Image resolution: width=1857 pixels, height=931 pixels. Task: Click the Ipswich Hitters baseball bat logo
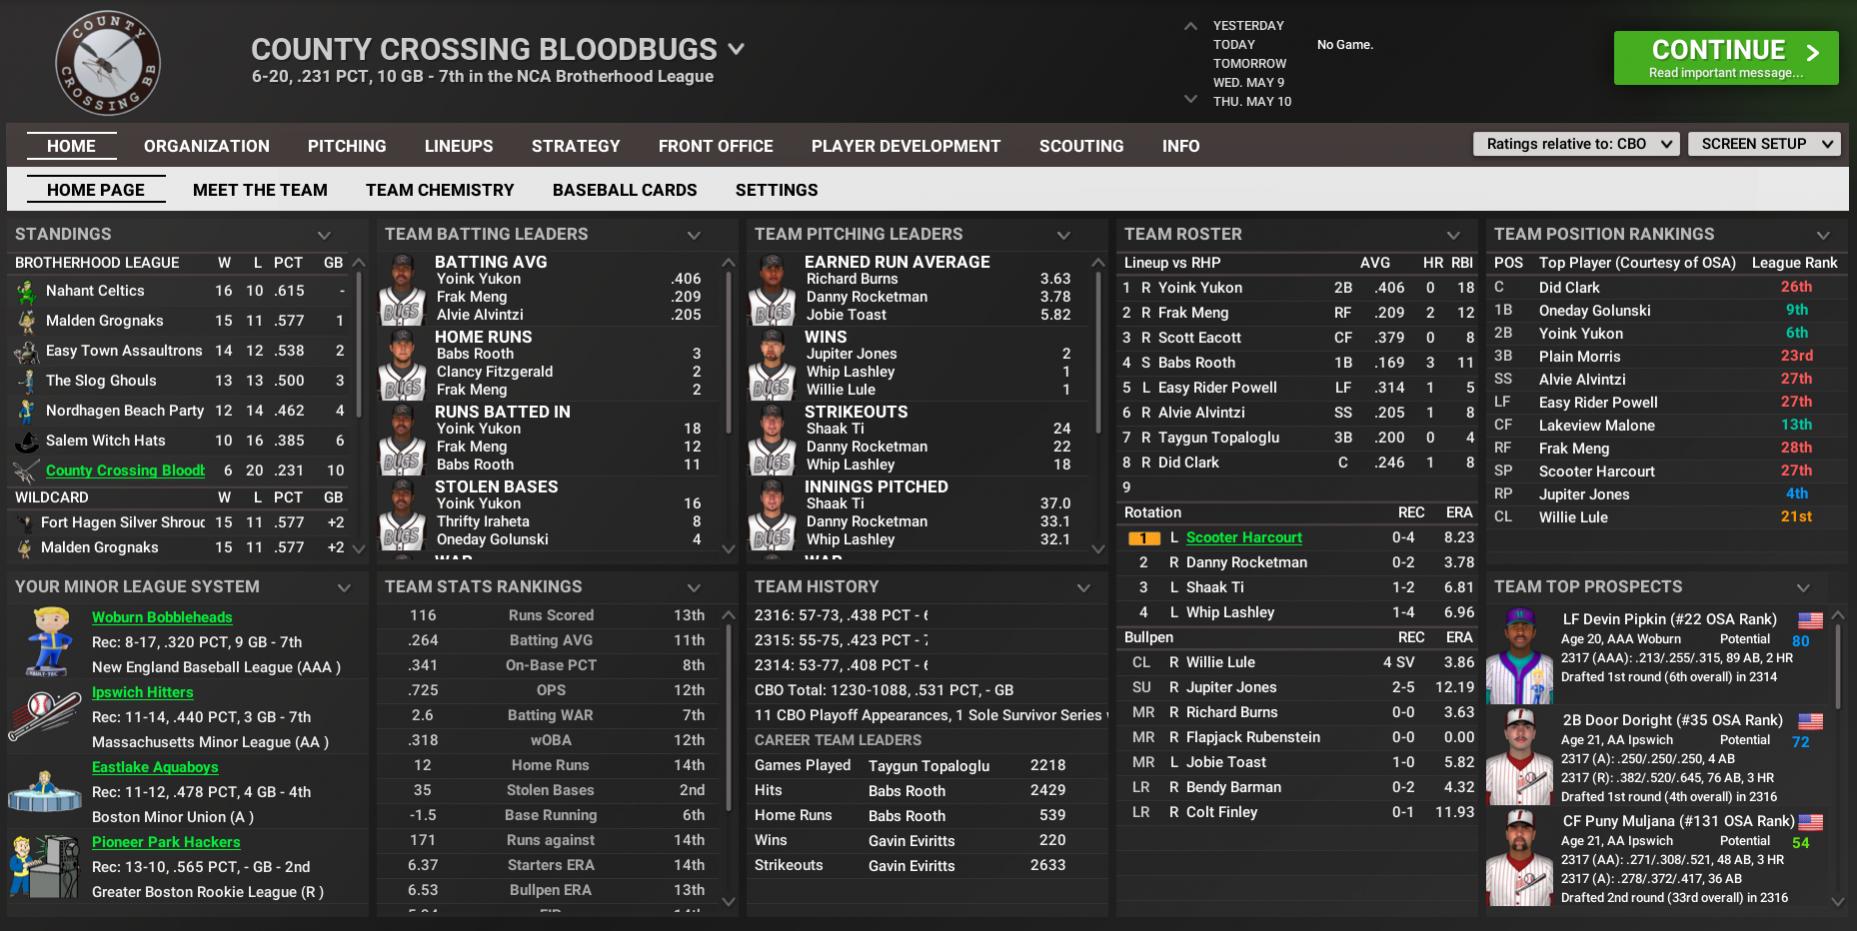(44, 716)
